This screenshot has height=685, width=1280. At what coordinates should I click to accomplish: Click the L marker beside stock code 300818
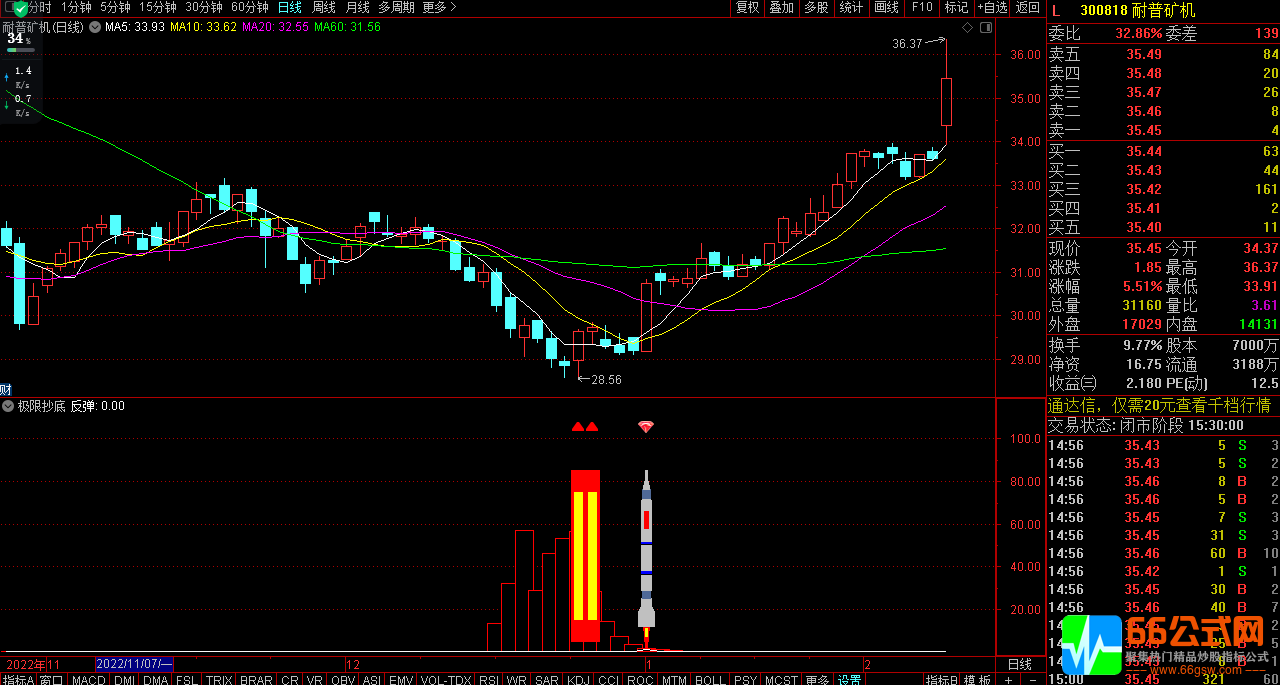point(1055,9)
